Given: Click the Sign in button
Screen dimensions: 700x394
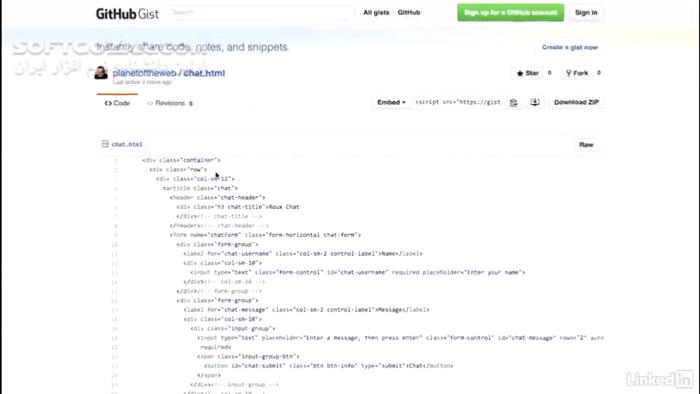Looking at the screenshot, I should click(x=586, y=12).
